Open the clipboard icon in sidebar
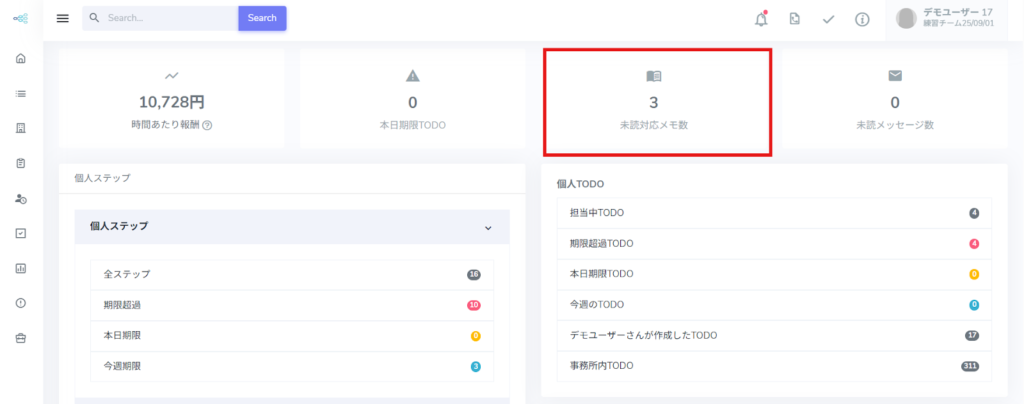 coord(20,163)
